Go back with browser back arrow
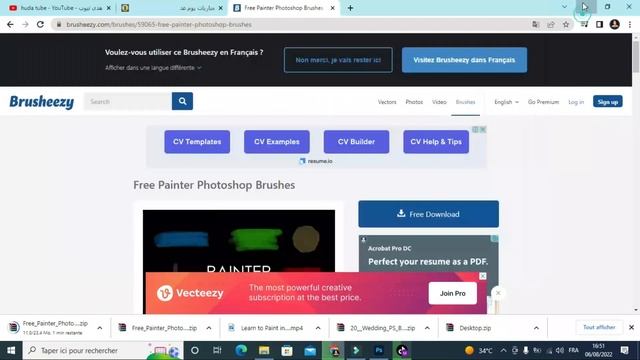640x360 pixels. [x=10, y=24]
